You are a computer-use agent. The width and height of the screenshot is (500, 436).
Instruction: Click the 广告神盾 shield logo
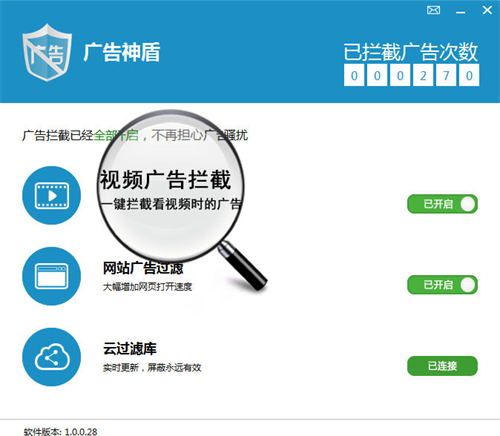tap(47, 52)
